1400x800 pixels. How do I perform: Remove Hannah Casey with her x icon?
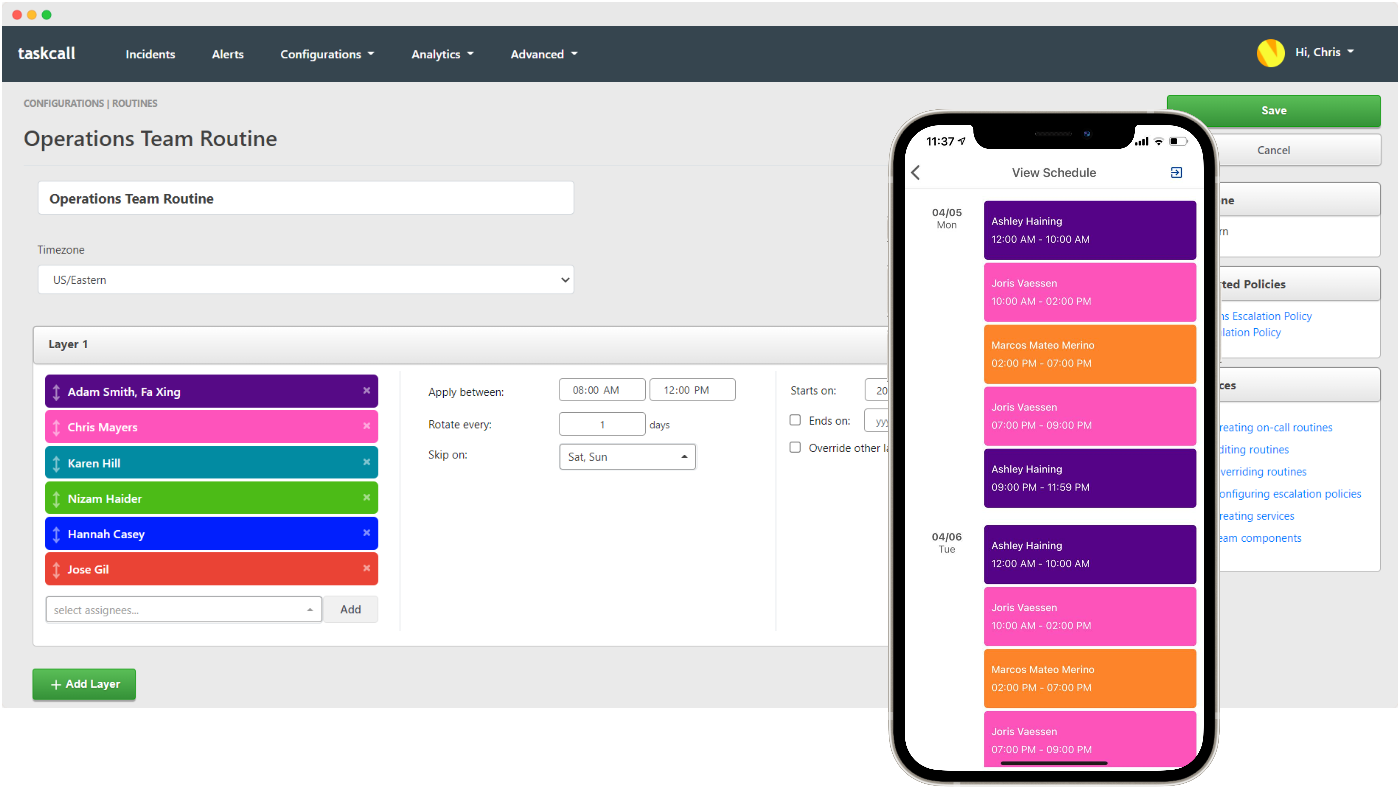[x=367, y=533]
